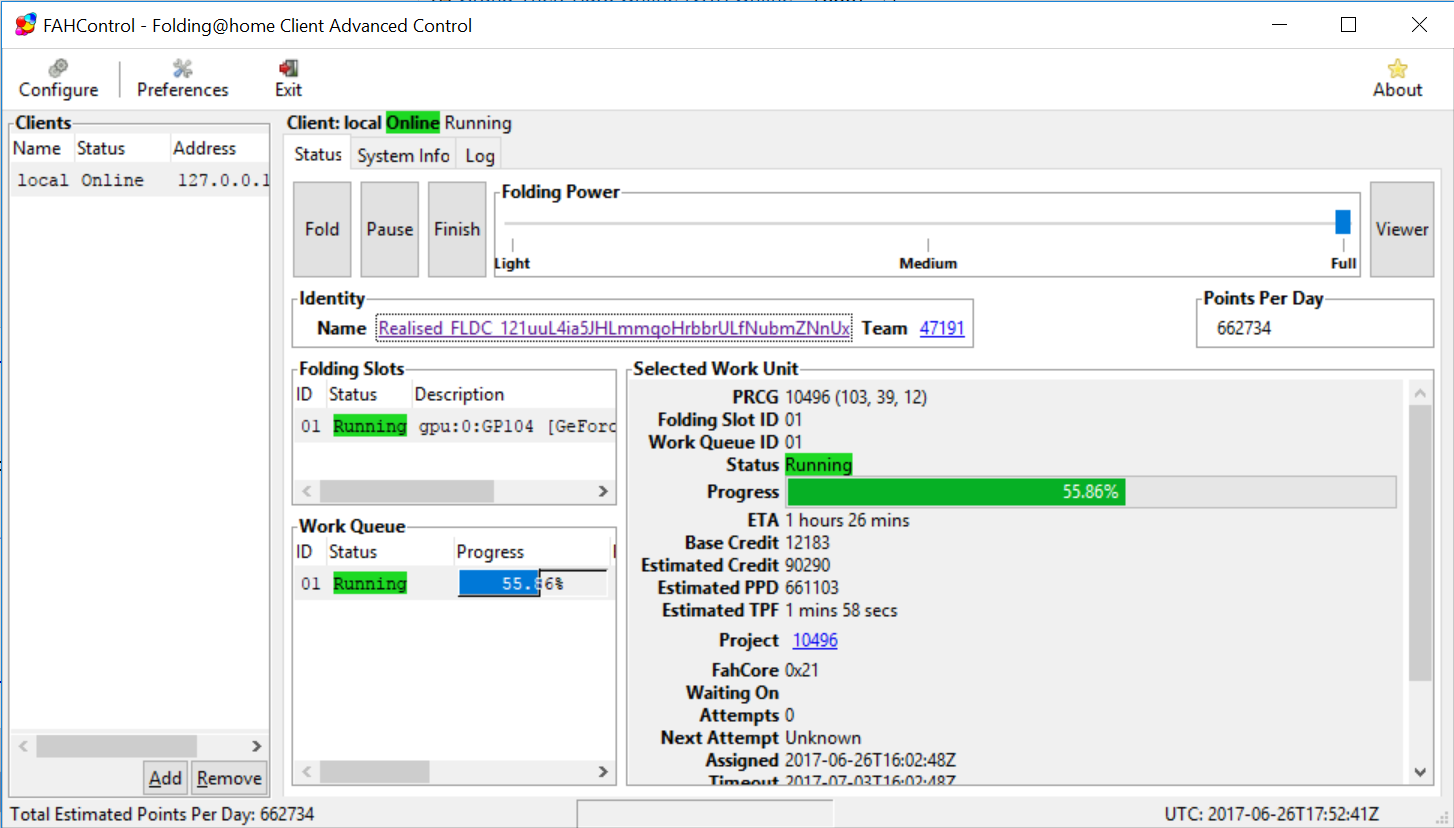Click the Selected Work Unit scroll up arrow
The width and height of the screenshot is (1454, 828).
1420,393
